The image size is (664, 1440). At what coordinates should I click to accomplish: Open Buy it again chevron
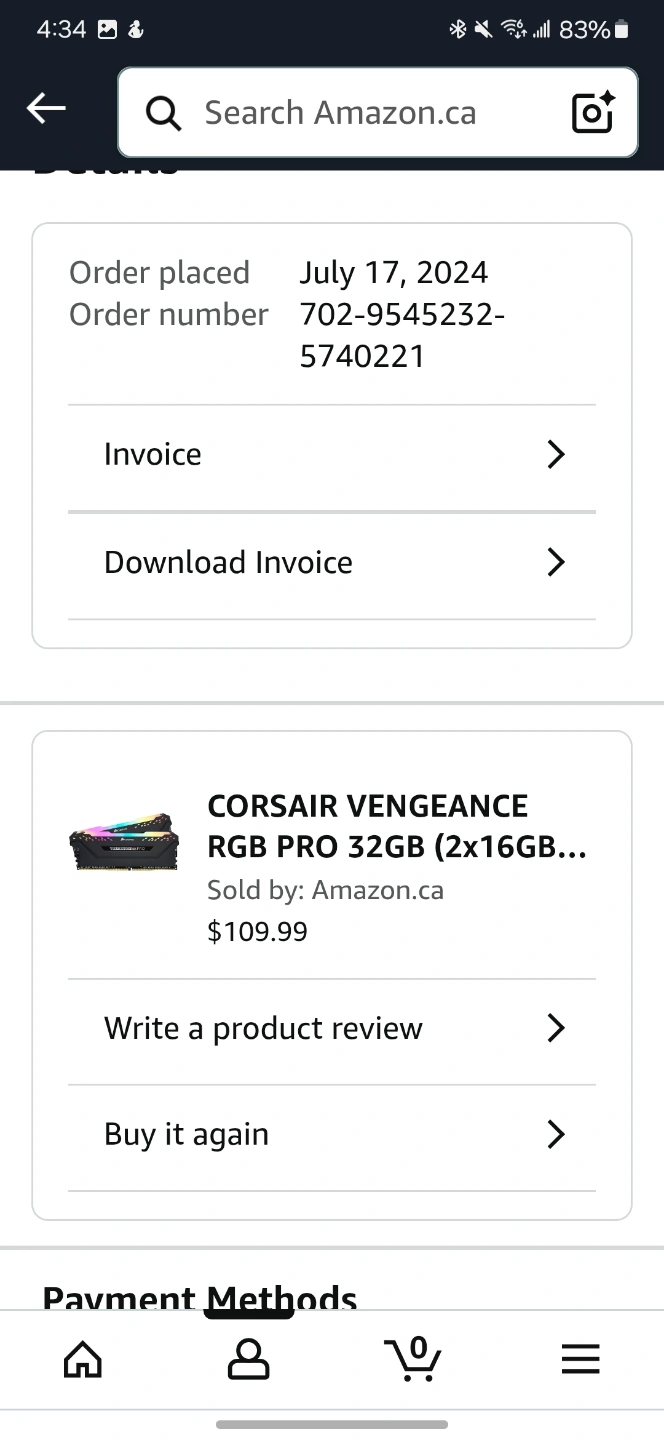557,1134
